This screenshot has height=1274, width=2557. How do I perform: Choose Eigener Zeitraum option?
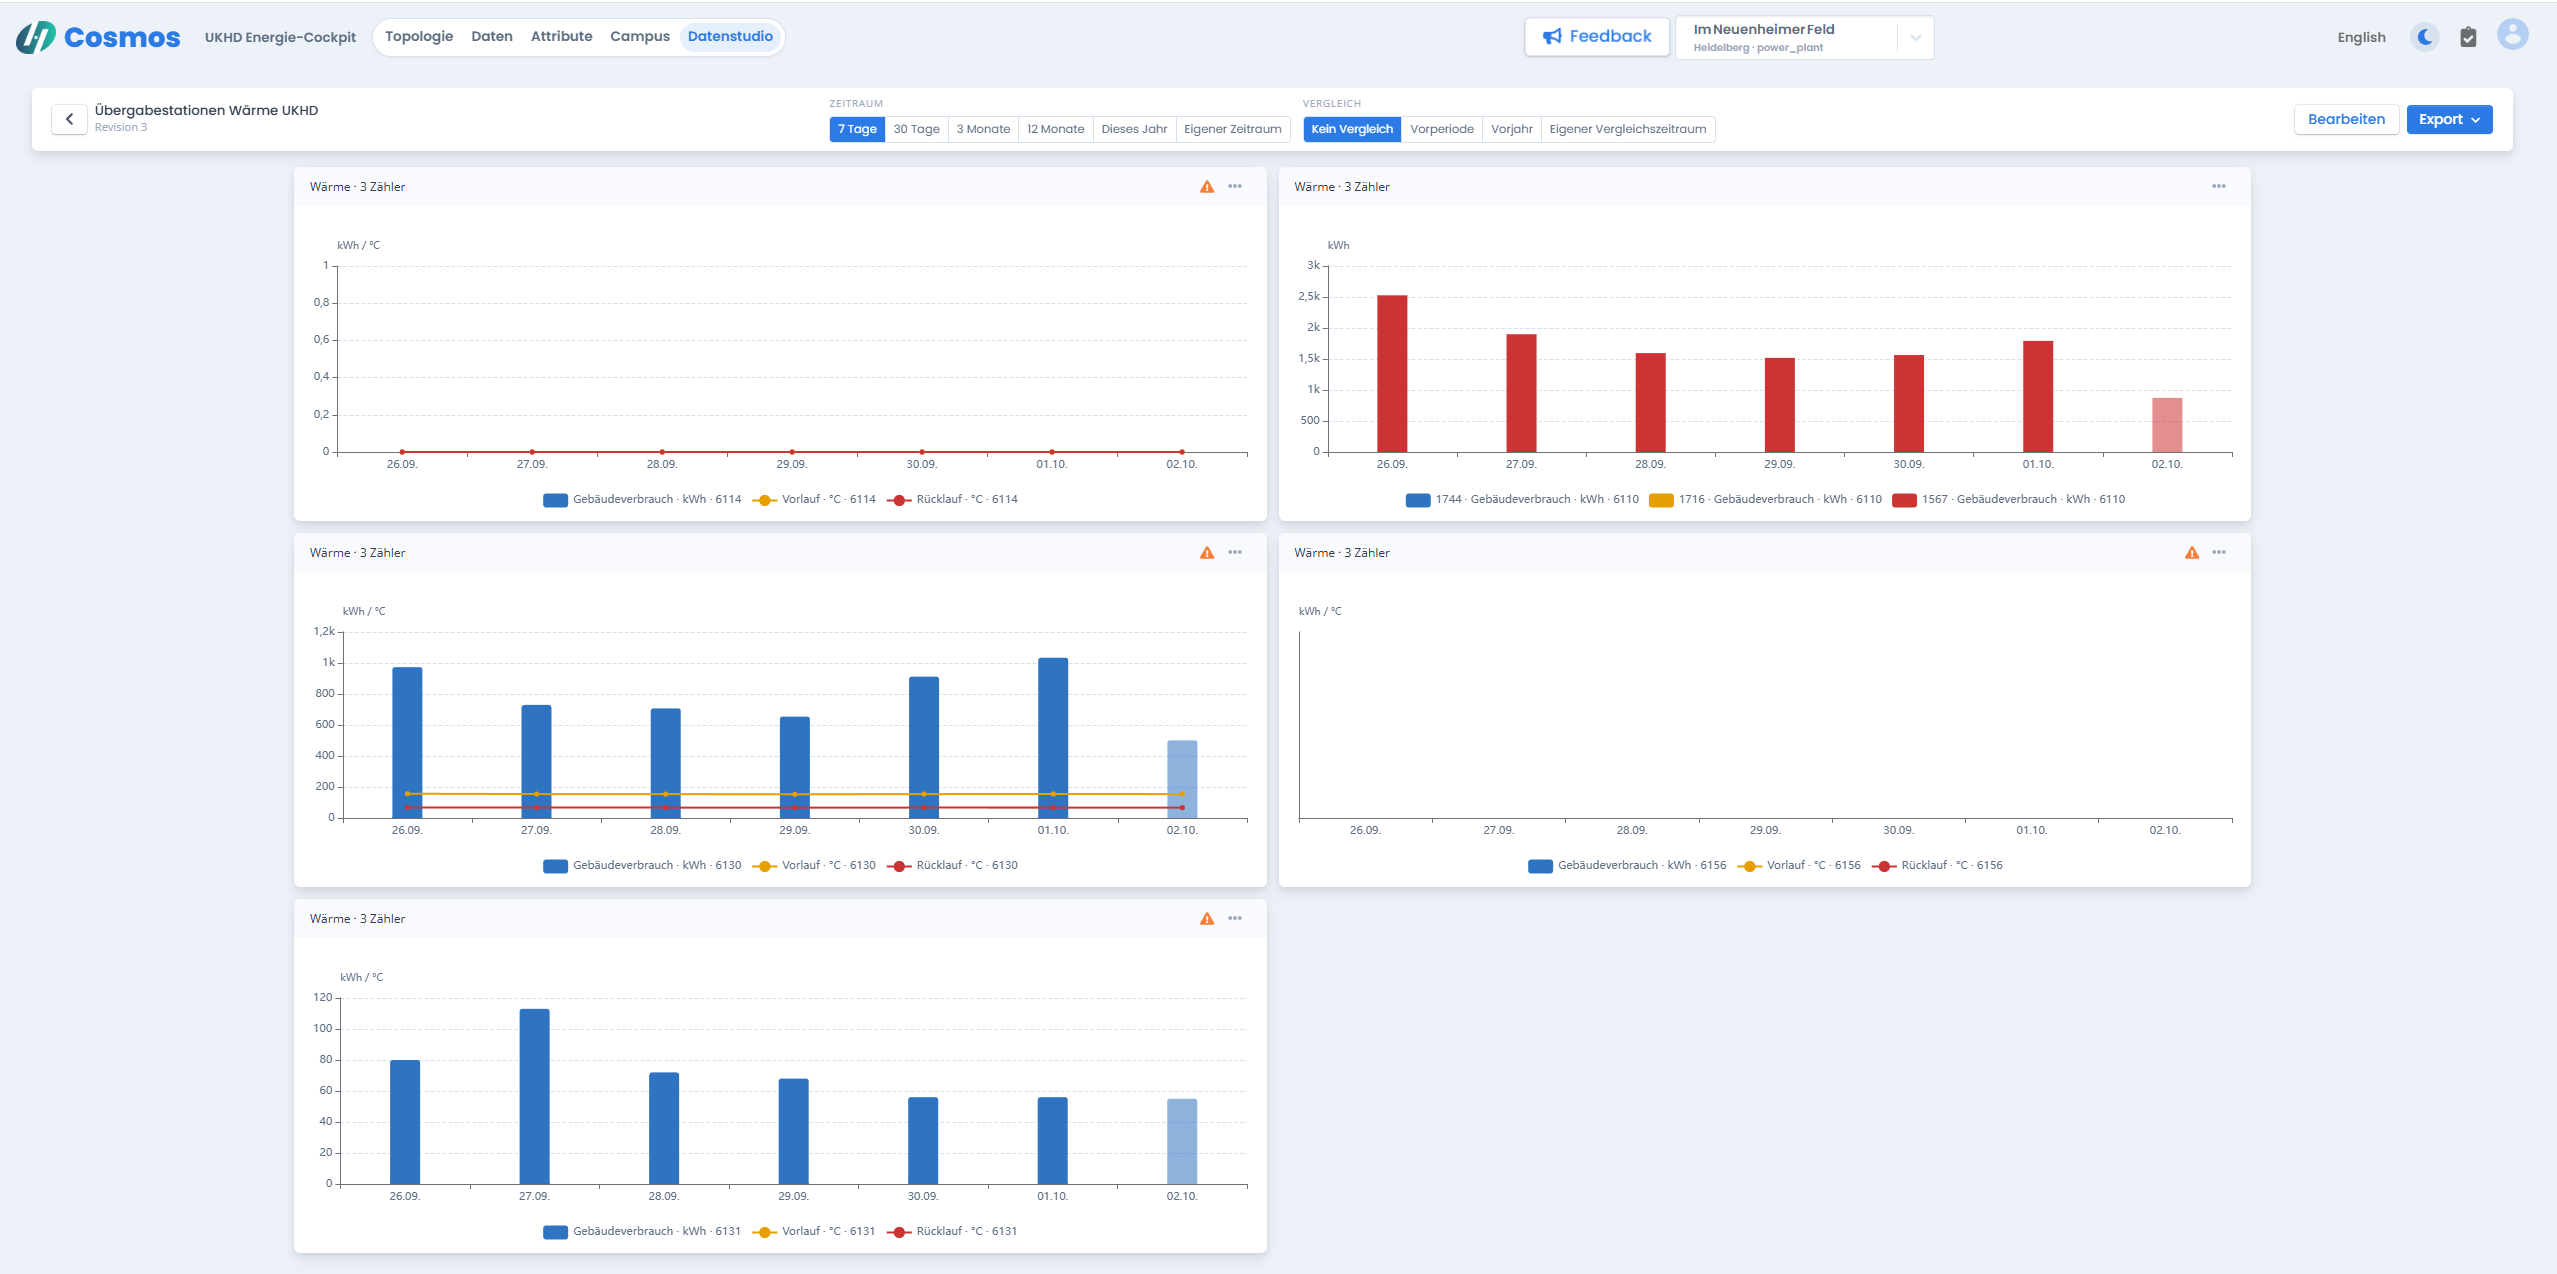point(1232,129)
